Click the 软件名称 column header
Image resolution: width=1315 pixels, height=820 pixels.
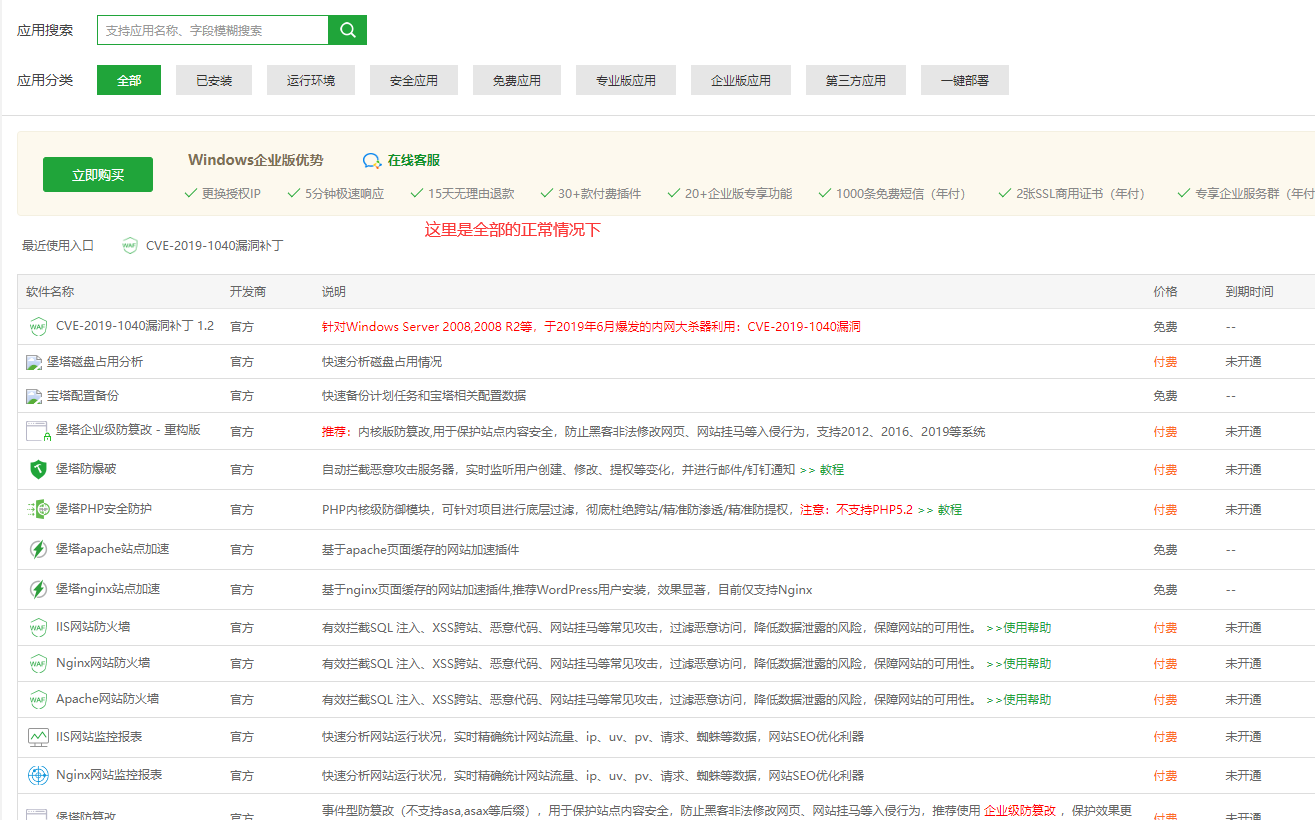(x=50, y=292)
